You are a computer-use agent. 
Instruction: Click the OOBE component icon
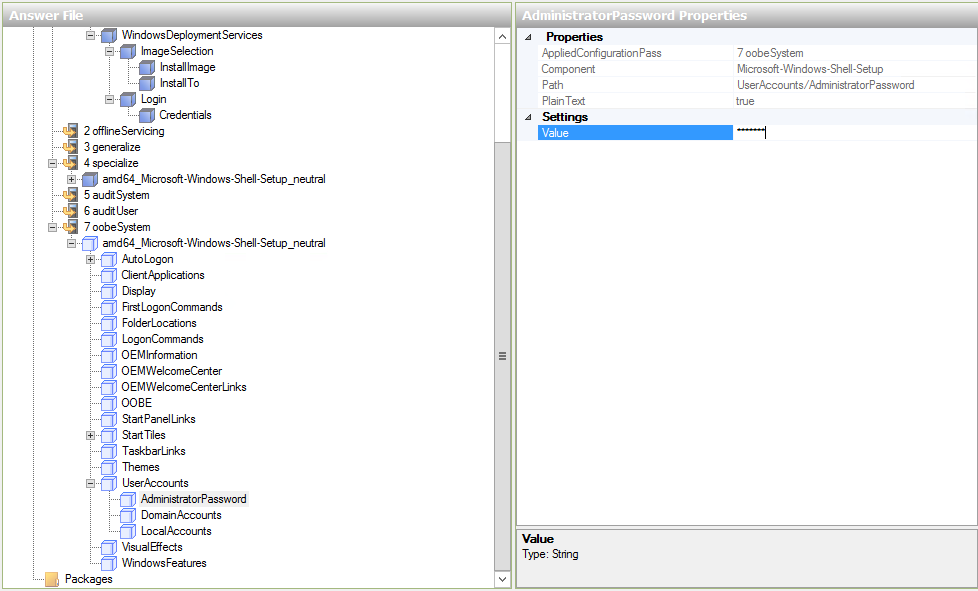(109, 403)
